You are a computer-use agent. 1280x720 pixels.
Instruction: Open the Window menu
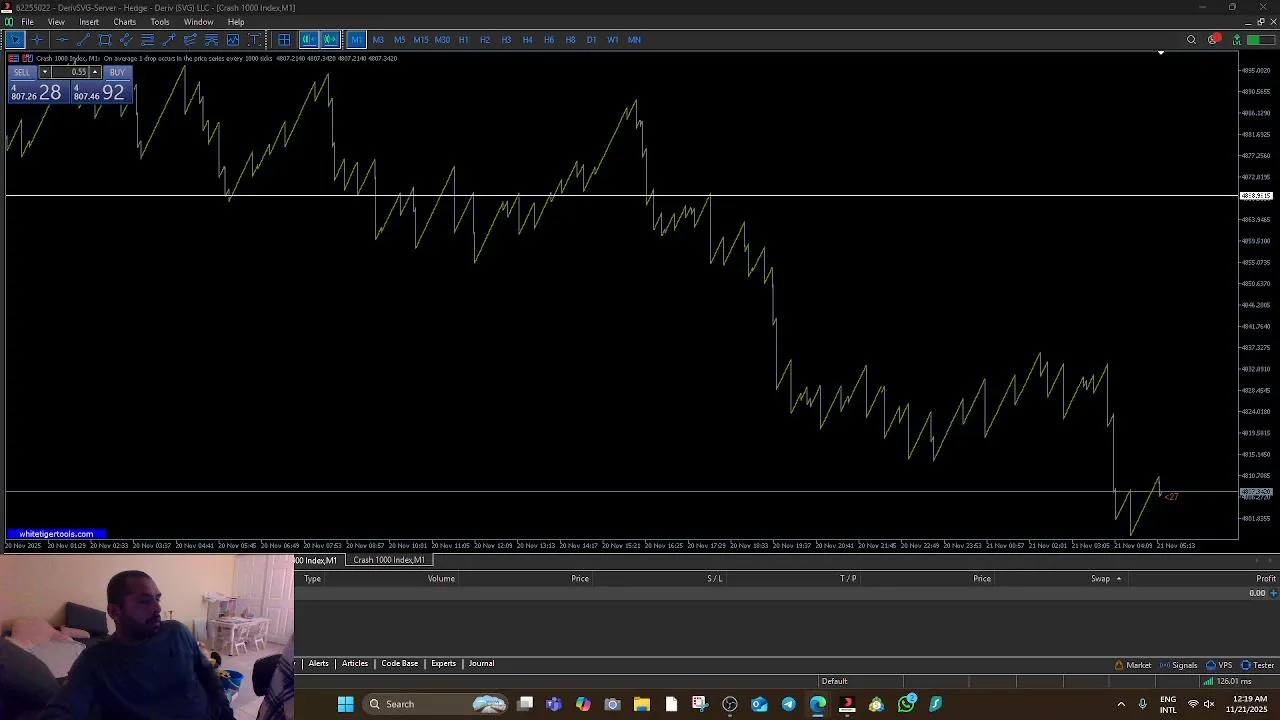198,22
